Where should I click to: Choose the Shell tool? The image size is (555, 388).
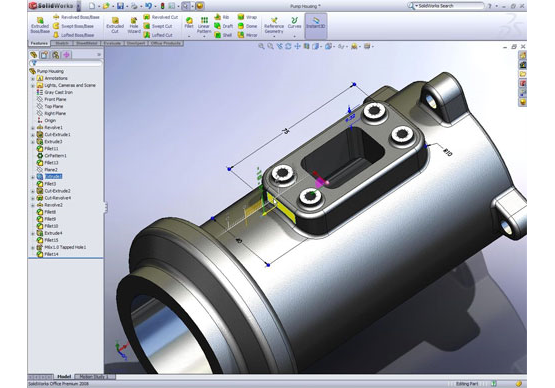click(223, 35)
